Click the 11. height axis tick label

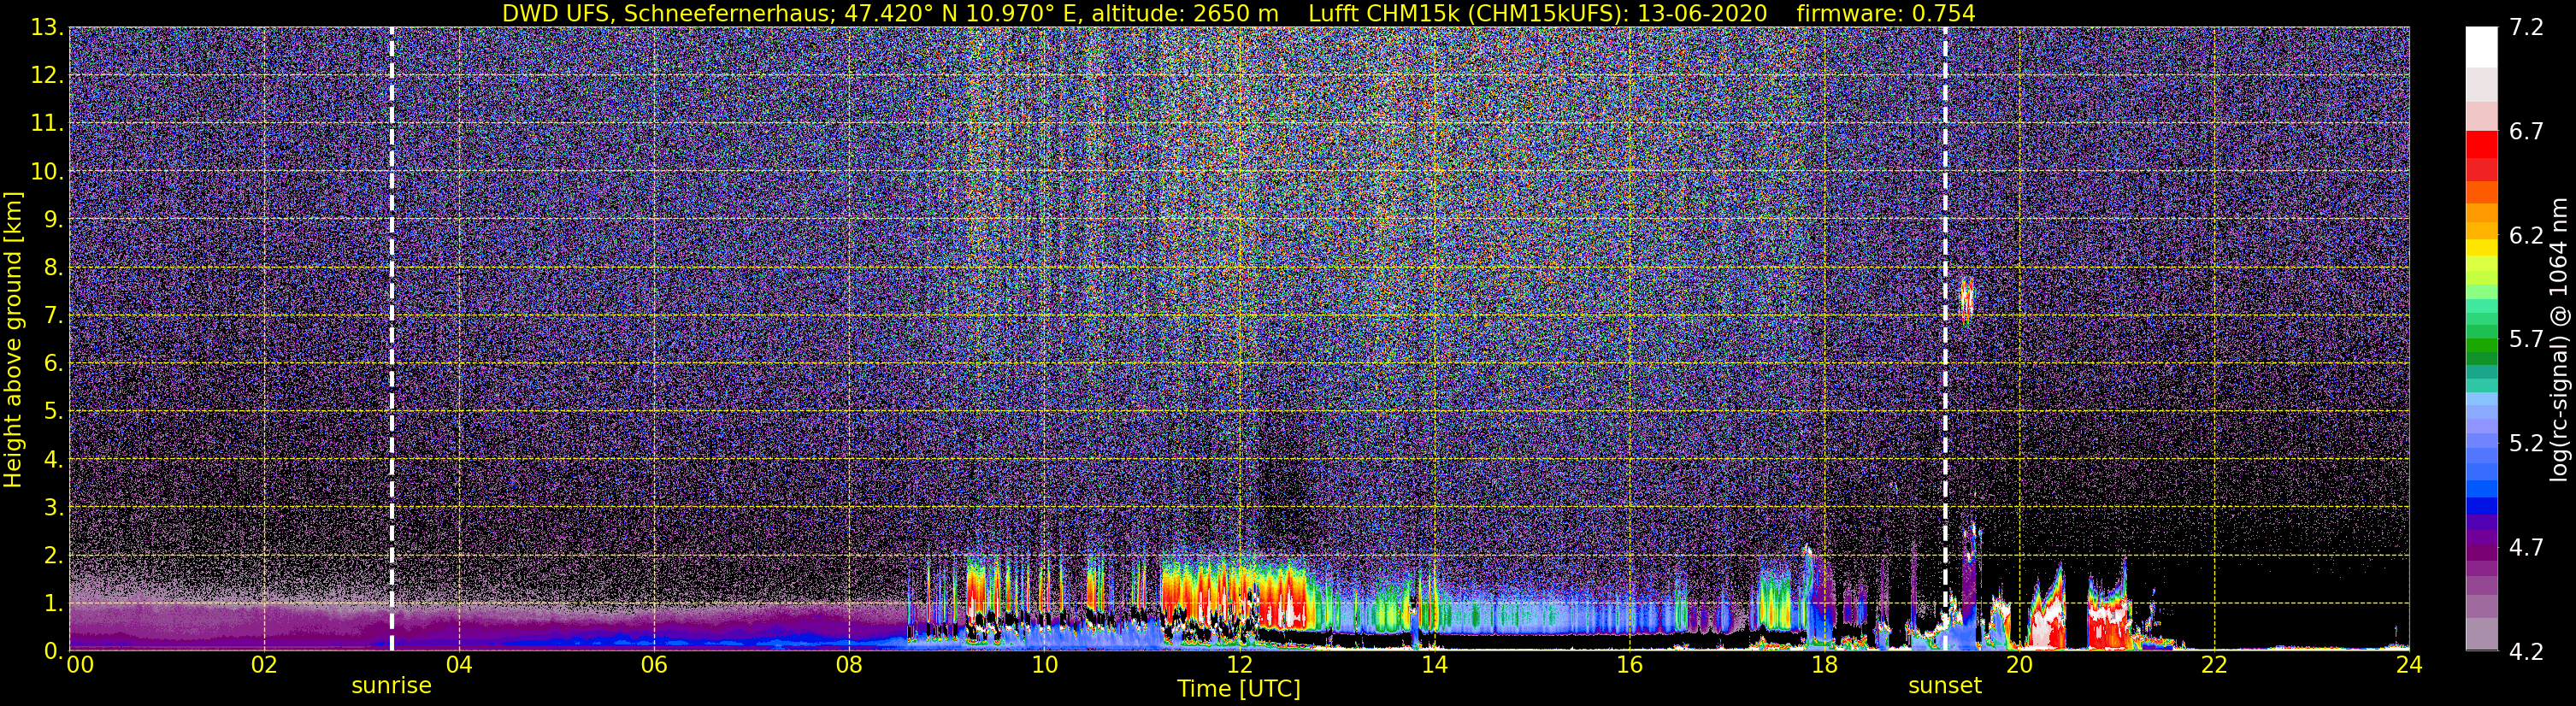click(x=48, y=124)
